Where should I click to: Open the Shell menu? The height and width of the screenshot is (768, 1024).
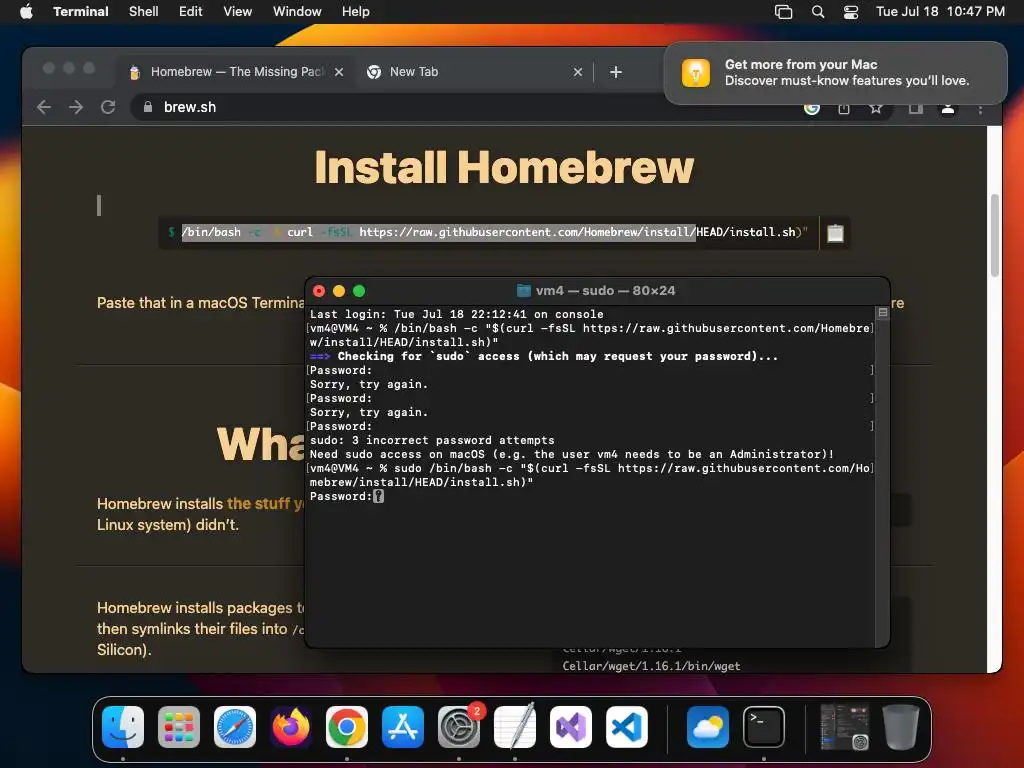click(144, 11)
